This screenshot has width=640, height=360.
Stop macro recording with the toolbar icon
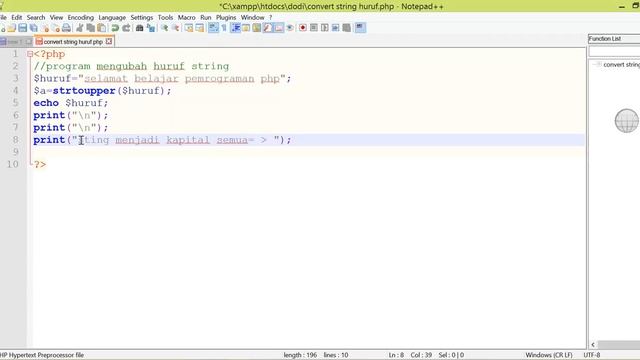(313, 28)
